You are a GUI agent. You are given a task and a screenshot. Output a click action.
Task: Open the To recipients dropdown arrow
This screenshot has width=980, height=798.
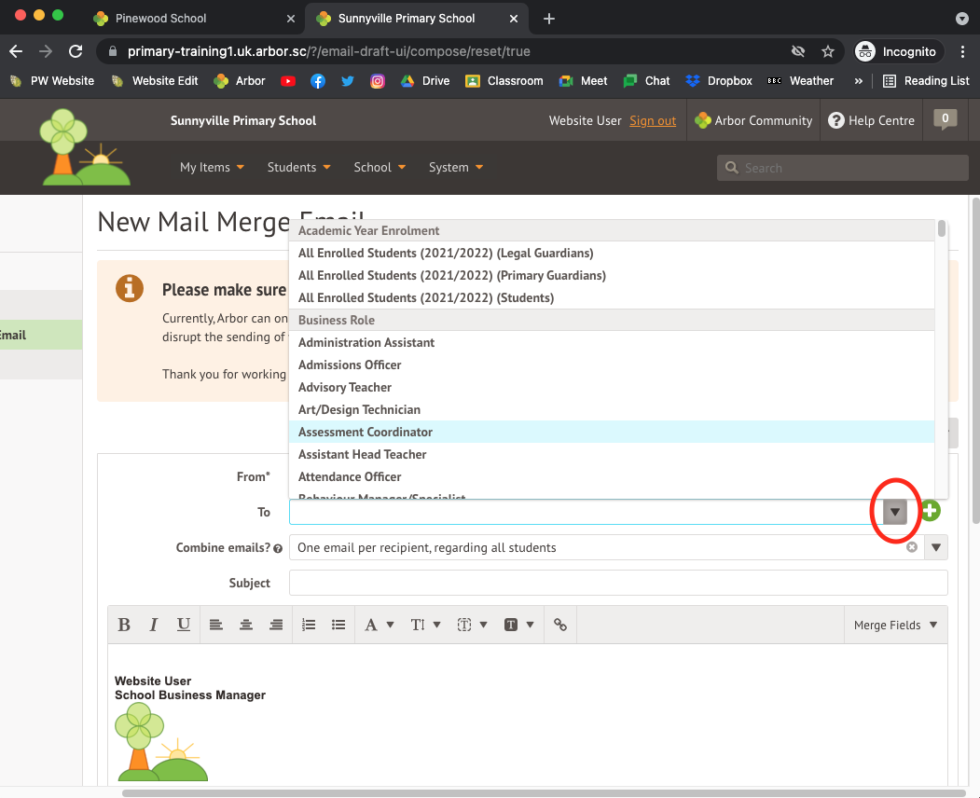pyautogui.click(x=896, y=512)
